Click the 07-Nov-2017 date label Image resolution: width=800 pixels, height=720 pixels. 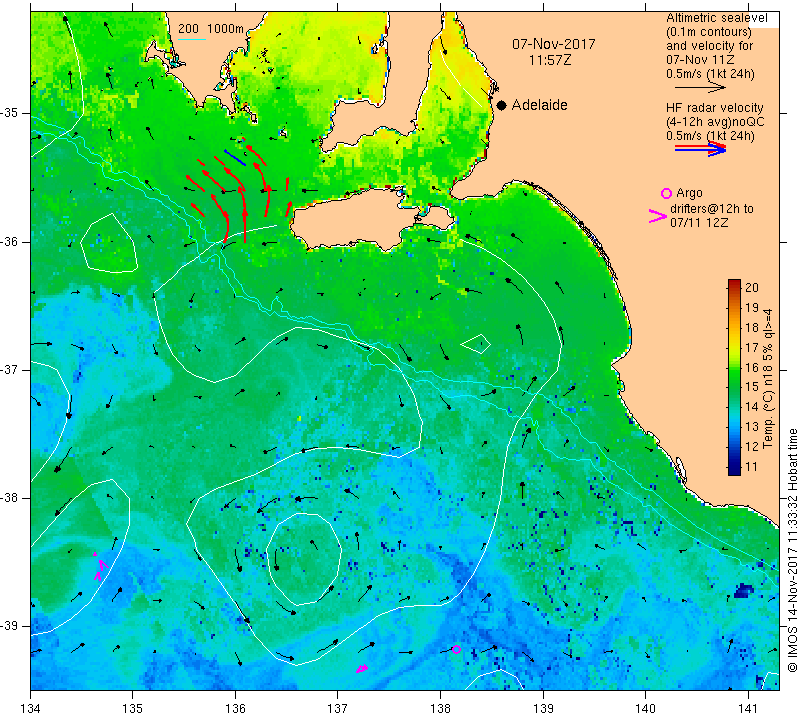[x=554, y=44]
